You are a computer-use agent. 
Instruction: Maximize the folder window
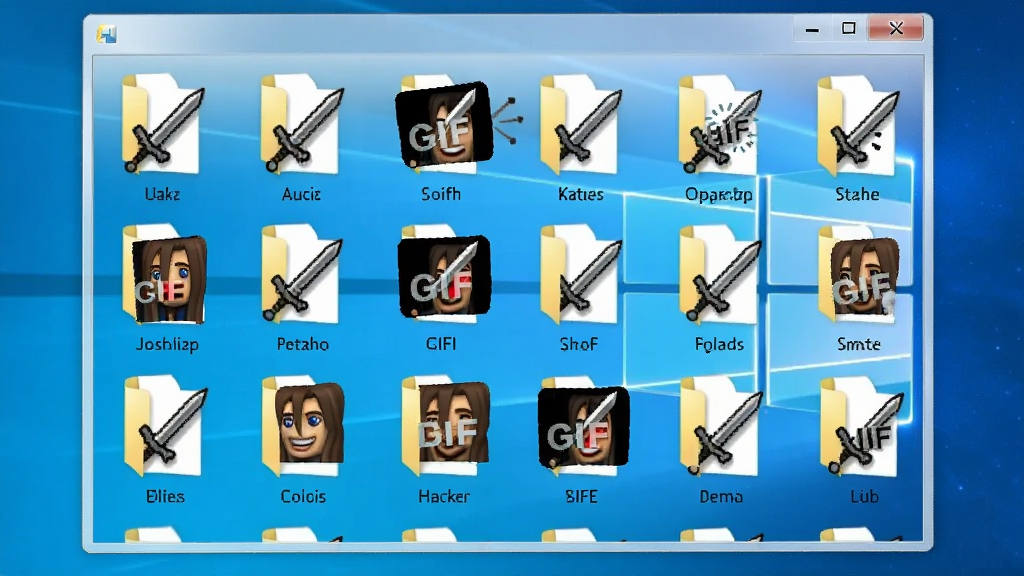coord(848,29)
